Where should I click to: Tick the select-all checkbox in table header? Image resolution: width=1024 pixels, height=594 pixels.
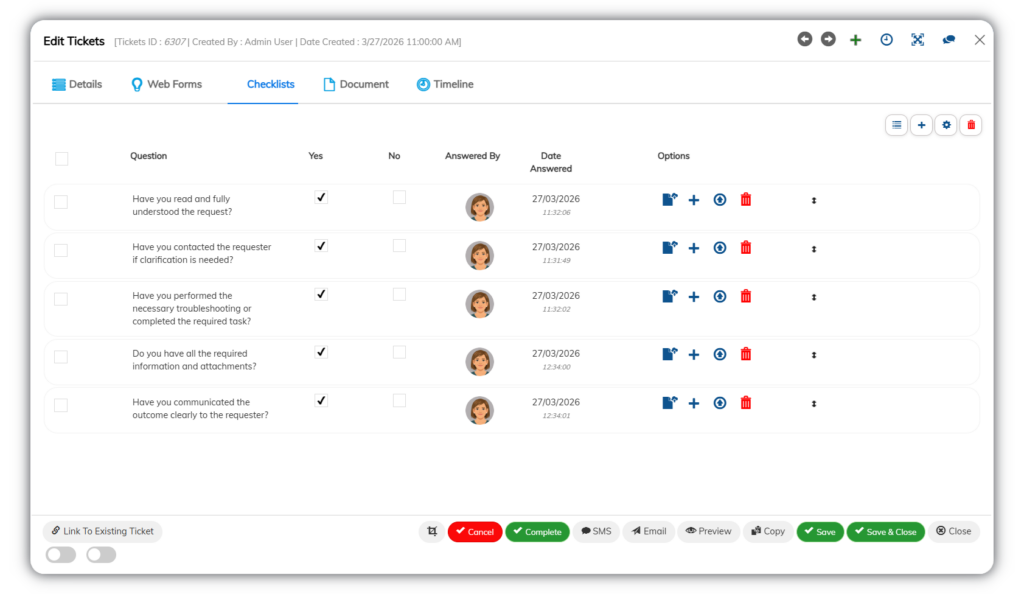coord(61,159)
